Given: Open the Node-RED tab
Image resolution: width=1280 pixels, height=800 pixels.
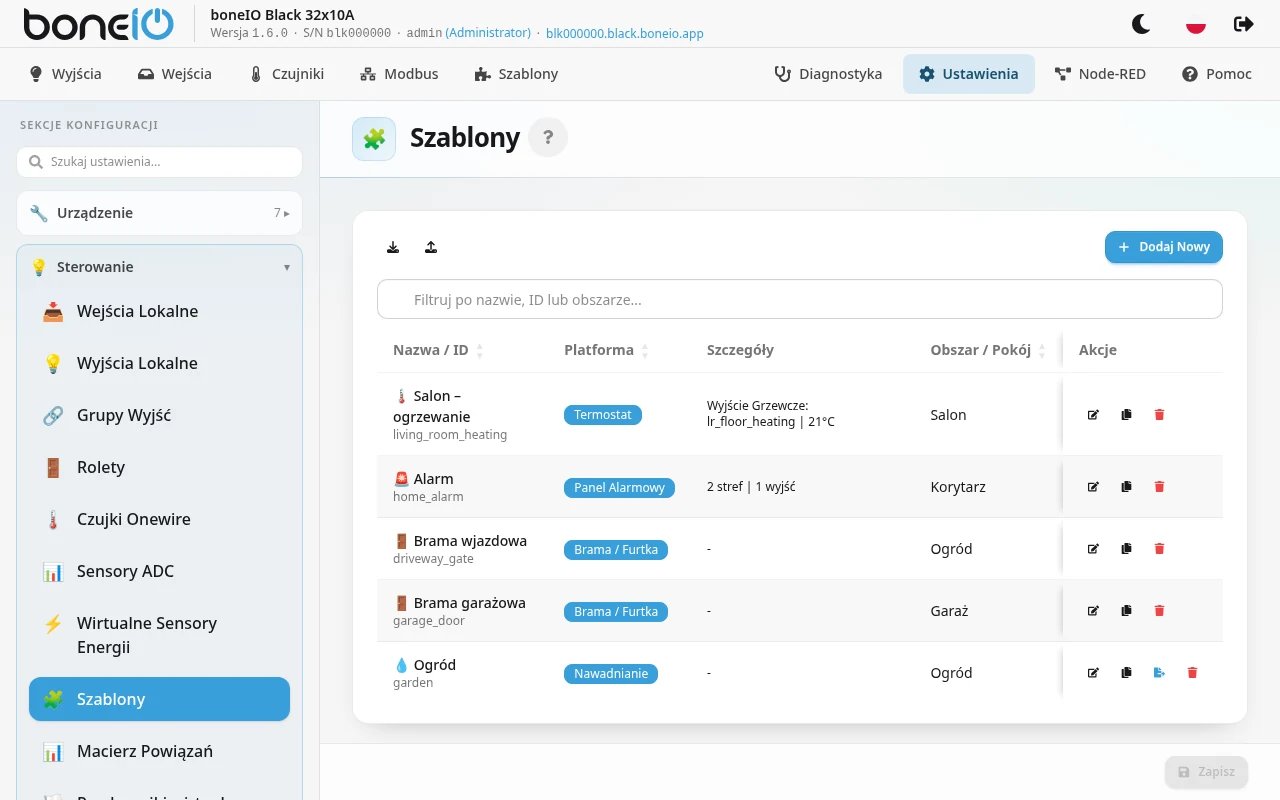Looking at the screenshot, I should click(1100, 74).
